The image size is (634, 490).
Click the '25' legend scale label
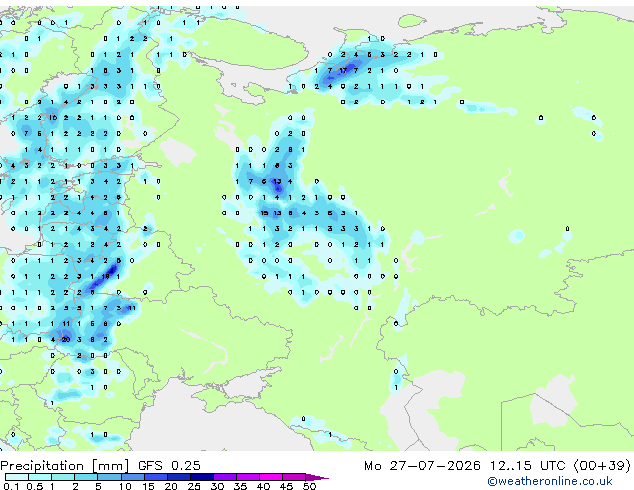coord(194,486)
